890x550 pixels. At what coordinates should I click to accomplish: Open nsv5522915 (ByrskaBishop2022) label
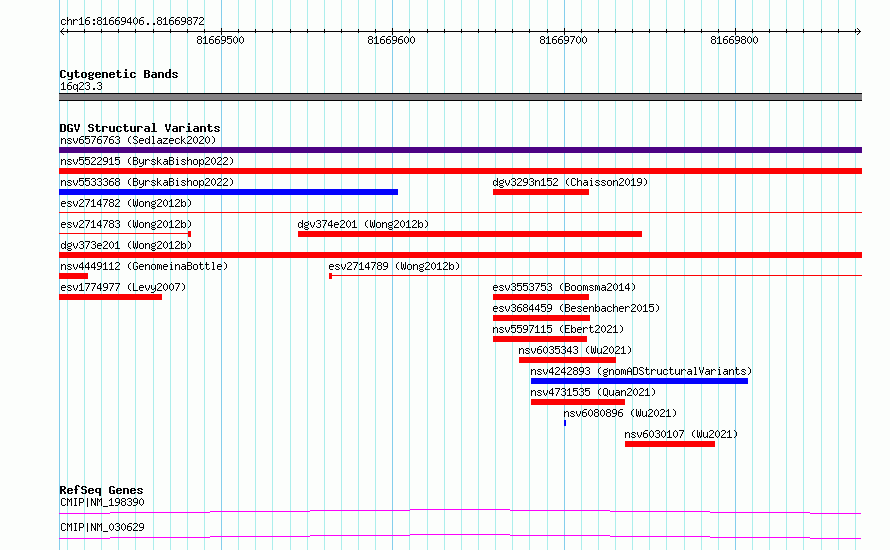[147, 161]
